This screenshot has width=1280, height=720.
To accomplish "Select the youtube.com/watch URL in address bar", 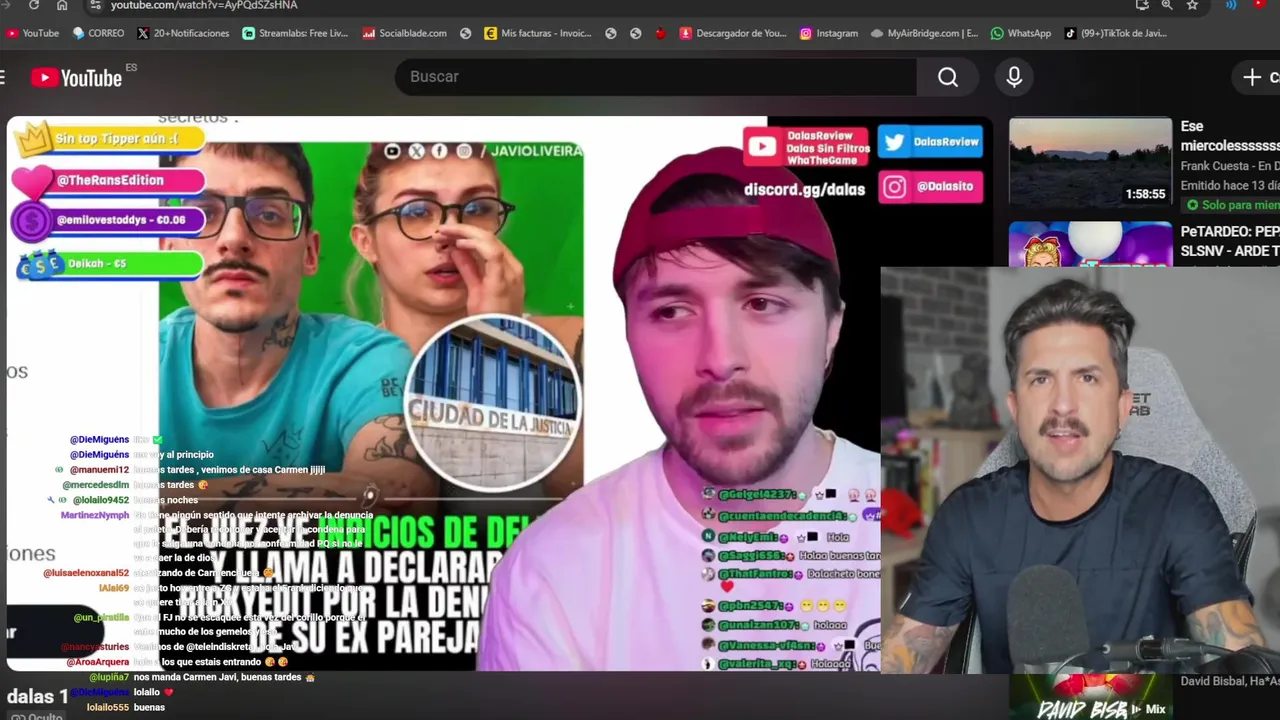I will [x=204, y=5].
